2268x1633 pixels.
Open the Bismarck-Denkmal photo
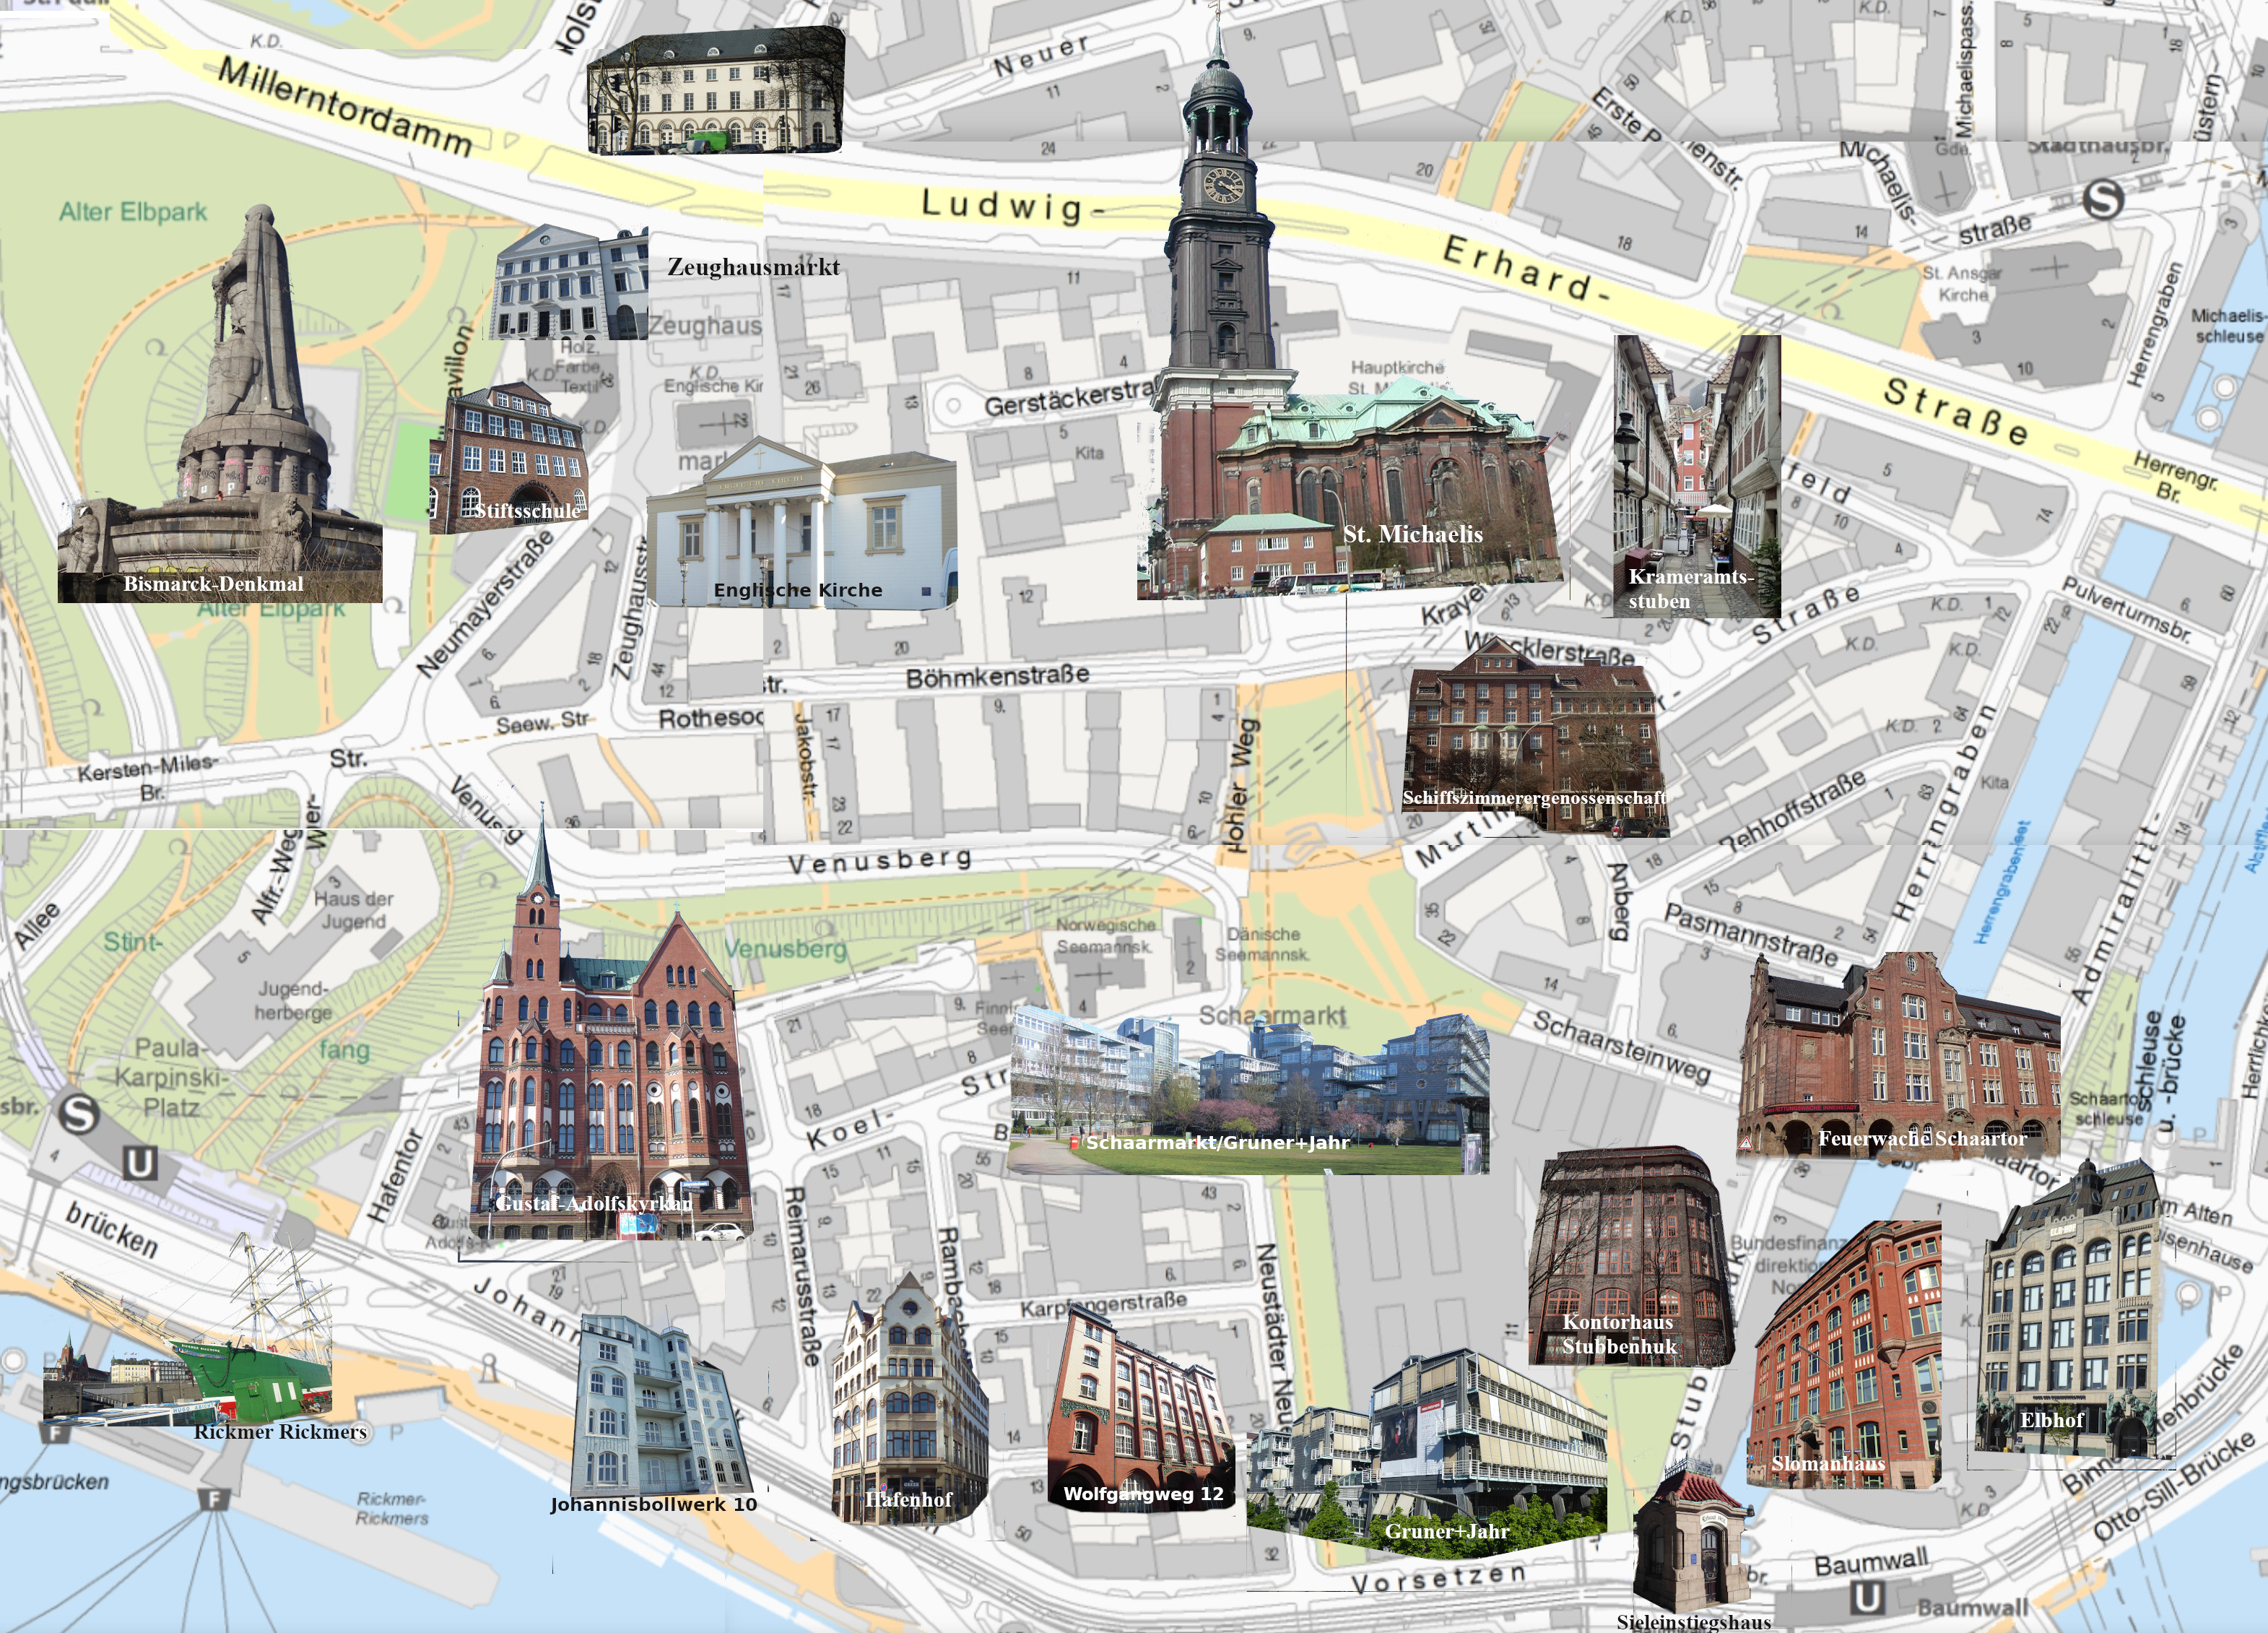click(x=220, y=403)
